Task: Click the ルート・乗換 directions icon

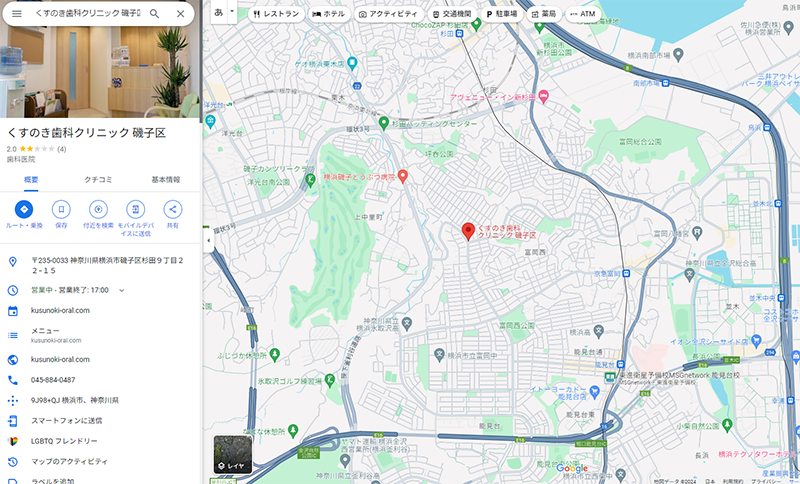Action: (24, 209)
